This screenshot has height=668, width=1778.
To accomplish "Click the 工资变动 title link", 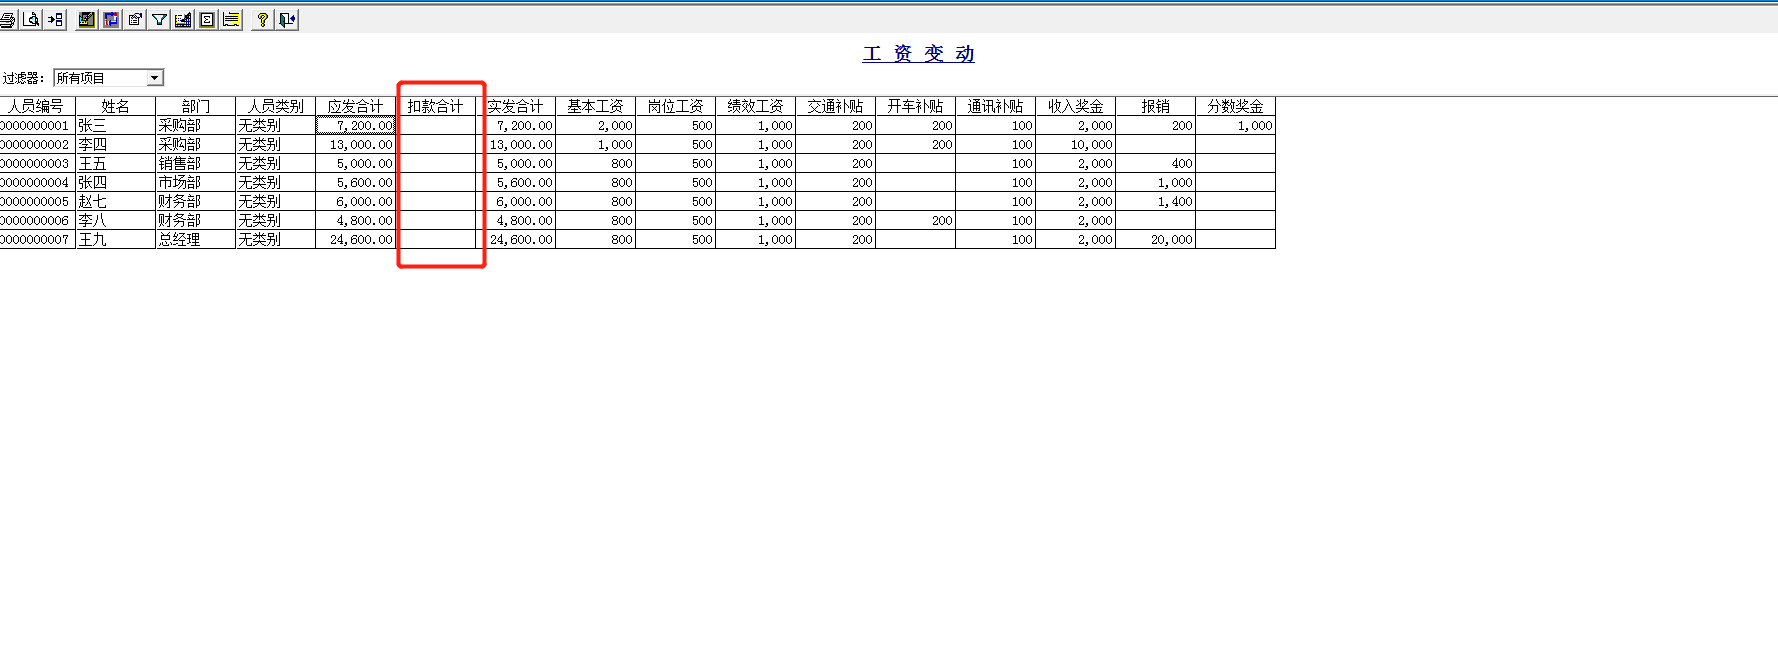I will click(x=918, y=54).
